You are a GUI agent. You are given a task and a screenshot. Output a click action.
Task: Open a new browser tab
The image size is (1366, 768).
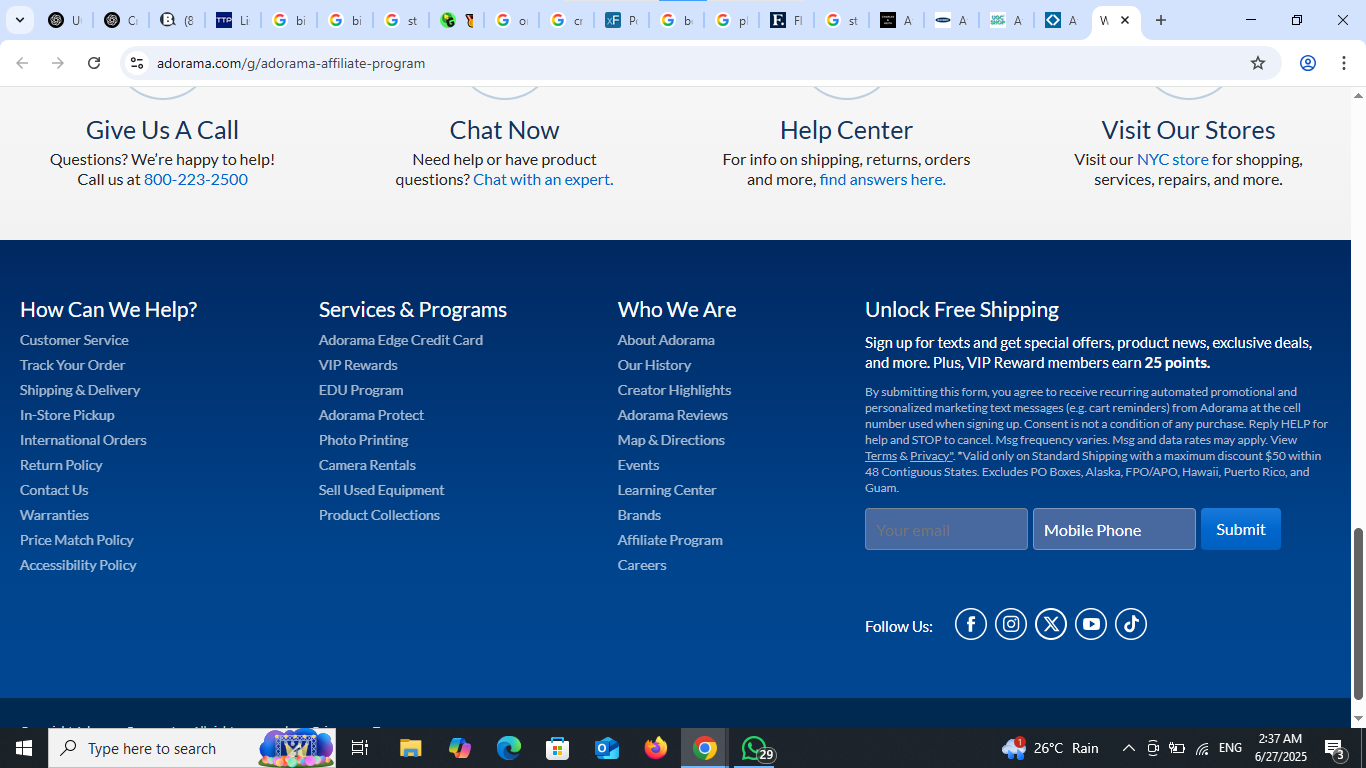(x=1160, y=20)
